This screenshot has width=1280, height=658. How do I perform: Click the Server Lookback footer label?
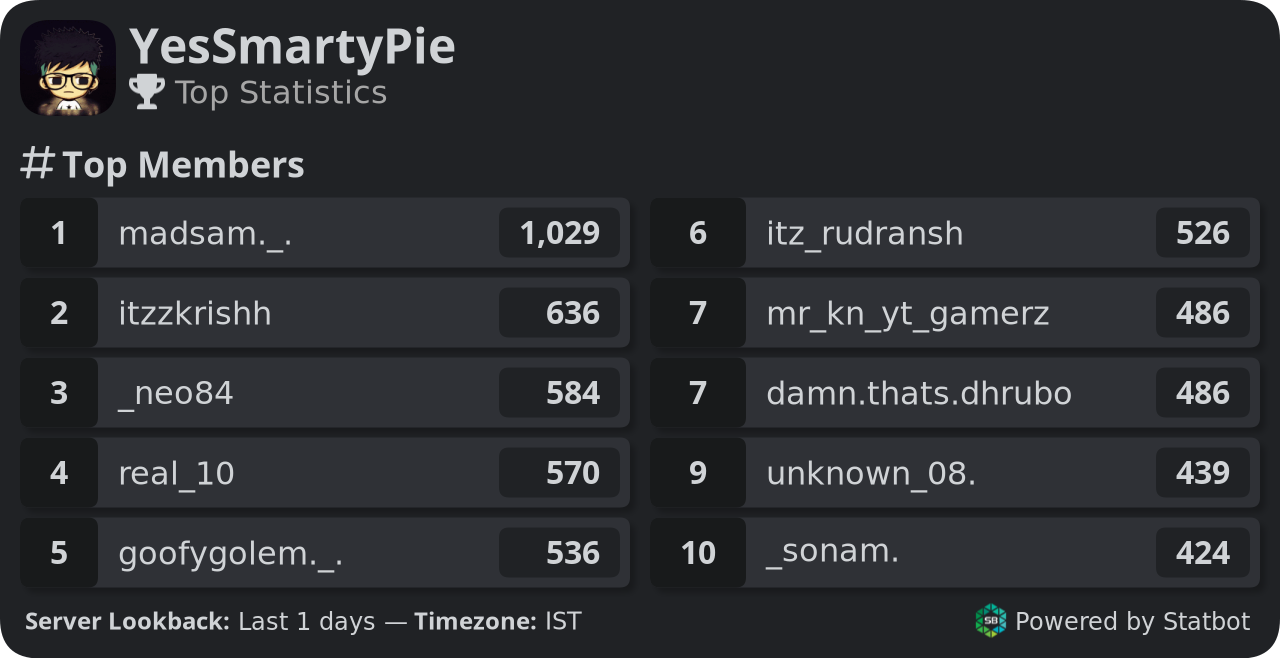[x=127, y=621]
